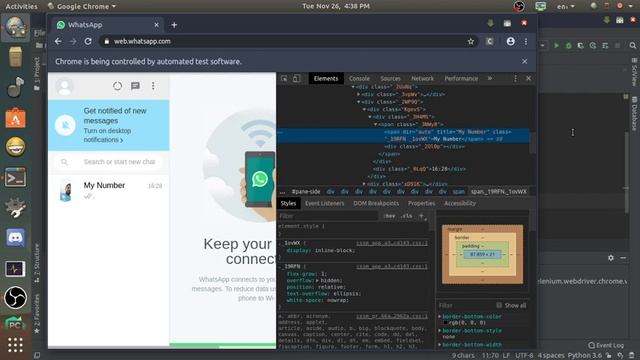Reload the web.whatsapp.com page
The height and width of the screenshot is (360, 640).
pyautogui.click(x=88, y=41)
